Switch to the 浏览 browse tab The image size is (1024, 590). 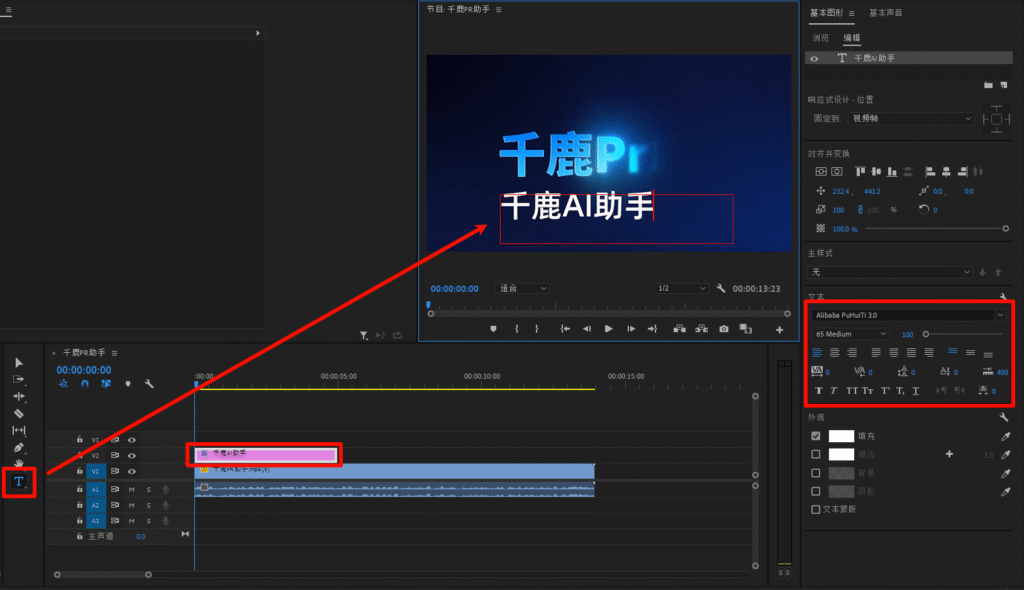[821, 37]
